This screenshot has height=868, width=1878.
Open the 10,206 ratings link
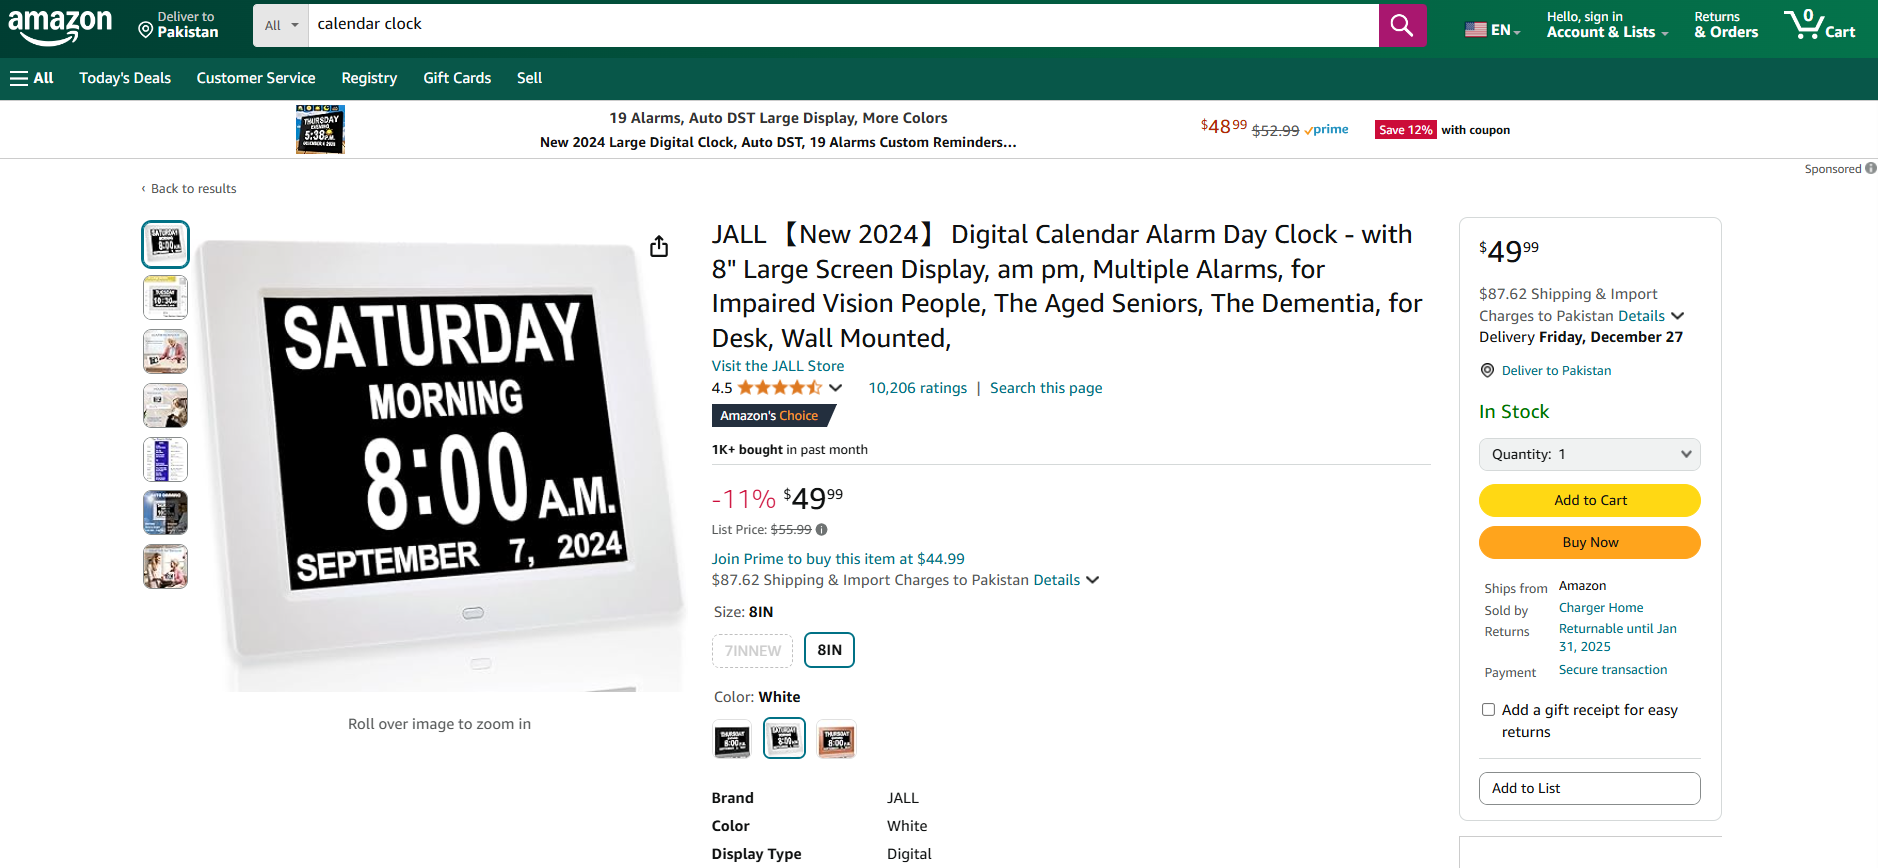[918, 388]
